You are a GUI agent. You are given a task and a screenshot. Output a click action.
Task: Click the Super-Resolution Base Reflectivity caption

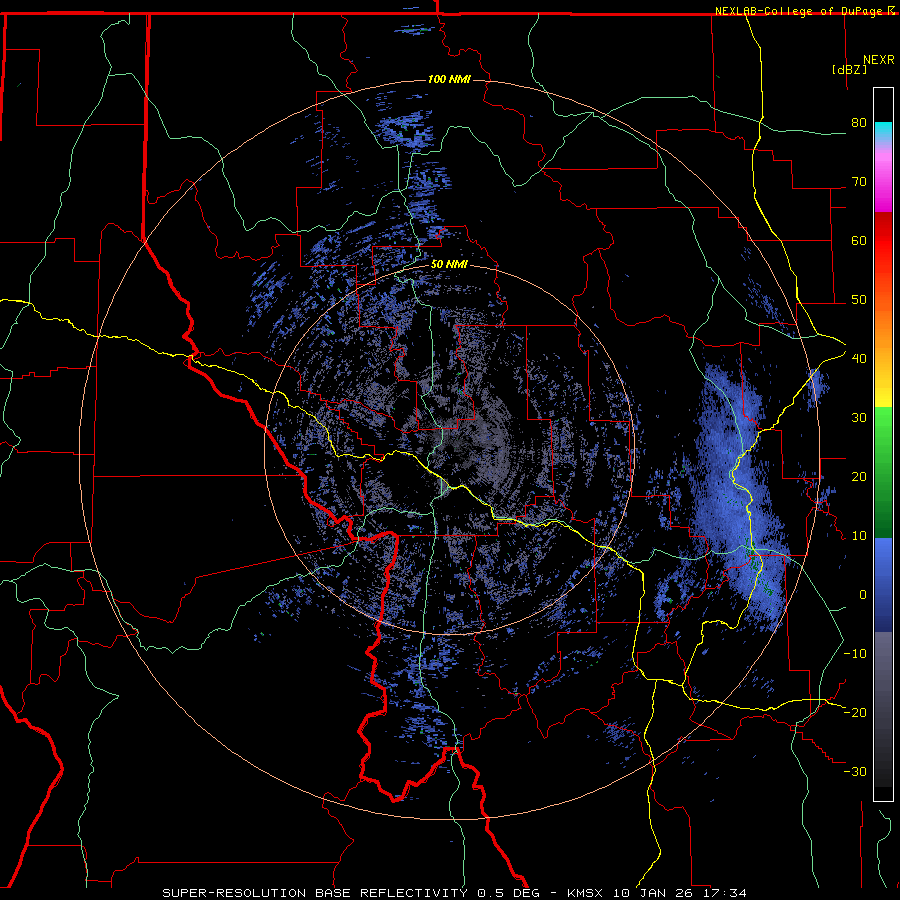tap(315, 893)
